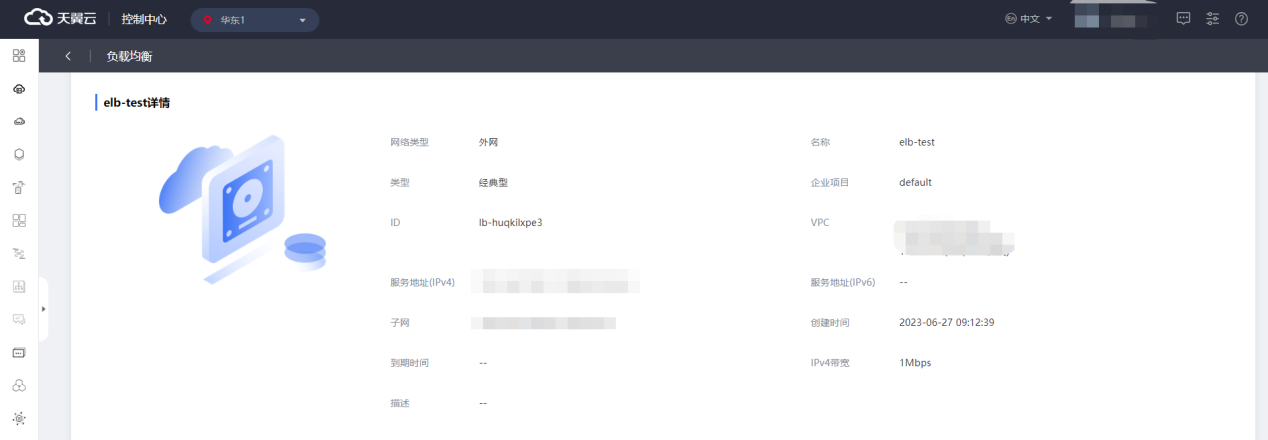Open the four-squares icon mid sidebar
This screenshot has height=440, width=1268.
click(x=19, y=220)
